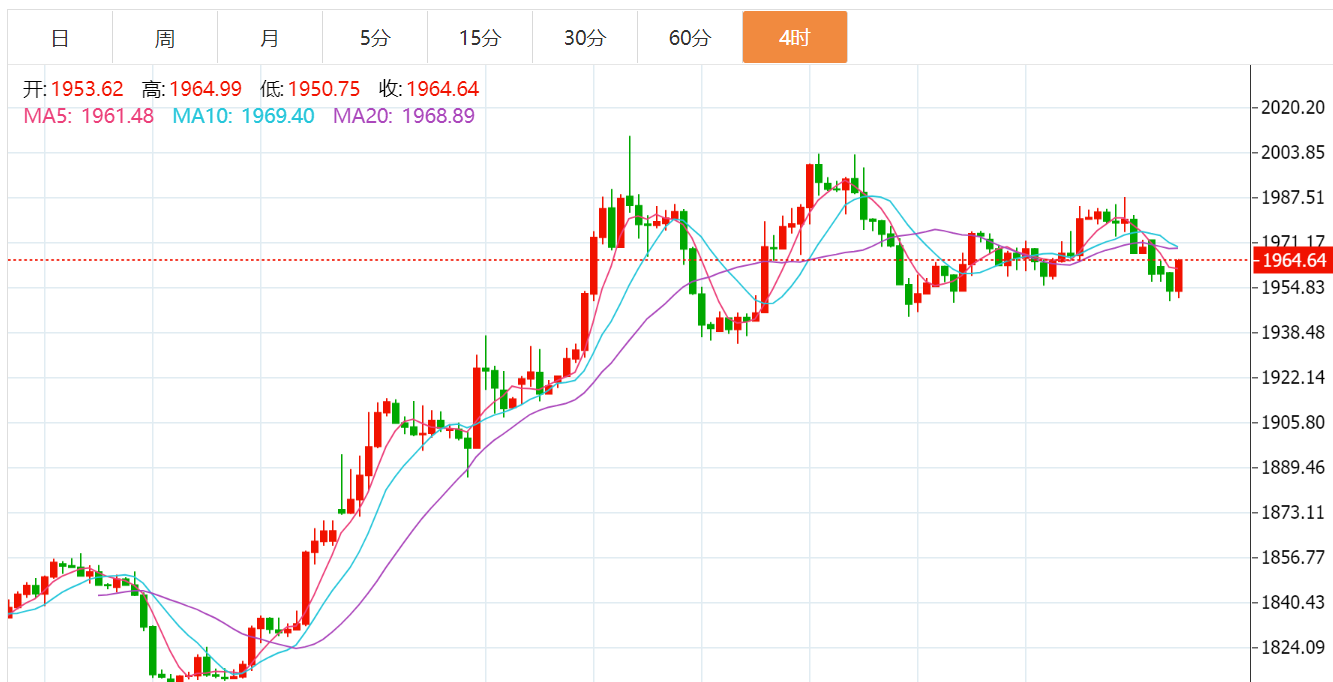Click the red current price tag 1964.64
1333x682 pixels.
(1293, 261)
